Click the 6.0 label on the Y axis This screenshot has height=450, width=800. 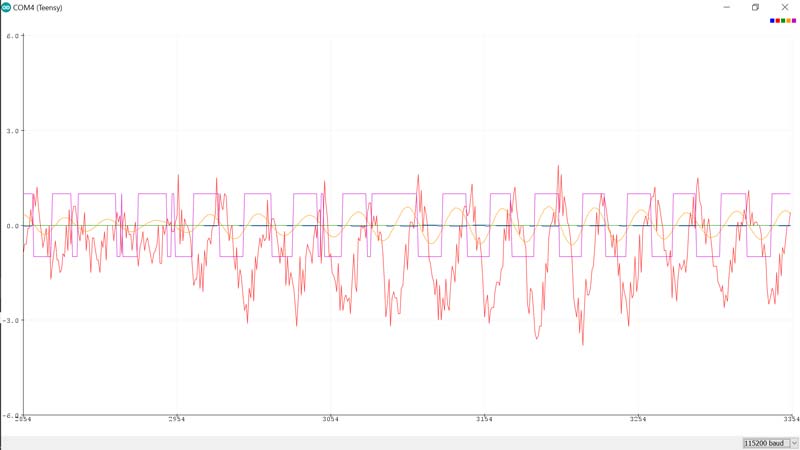pos(13,36)
